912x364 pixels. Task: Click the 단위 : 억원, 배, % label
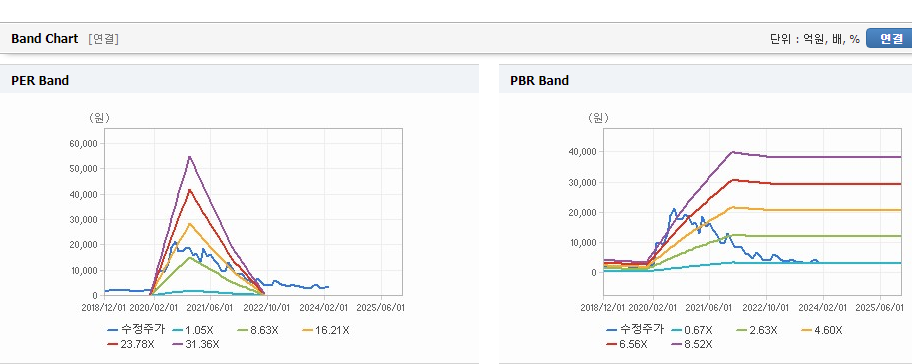point(814,39)
